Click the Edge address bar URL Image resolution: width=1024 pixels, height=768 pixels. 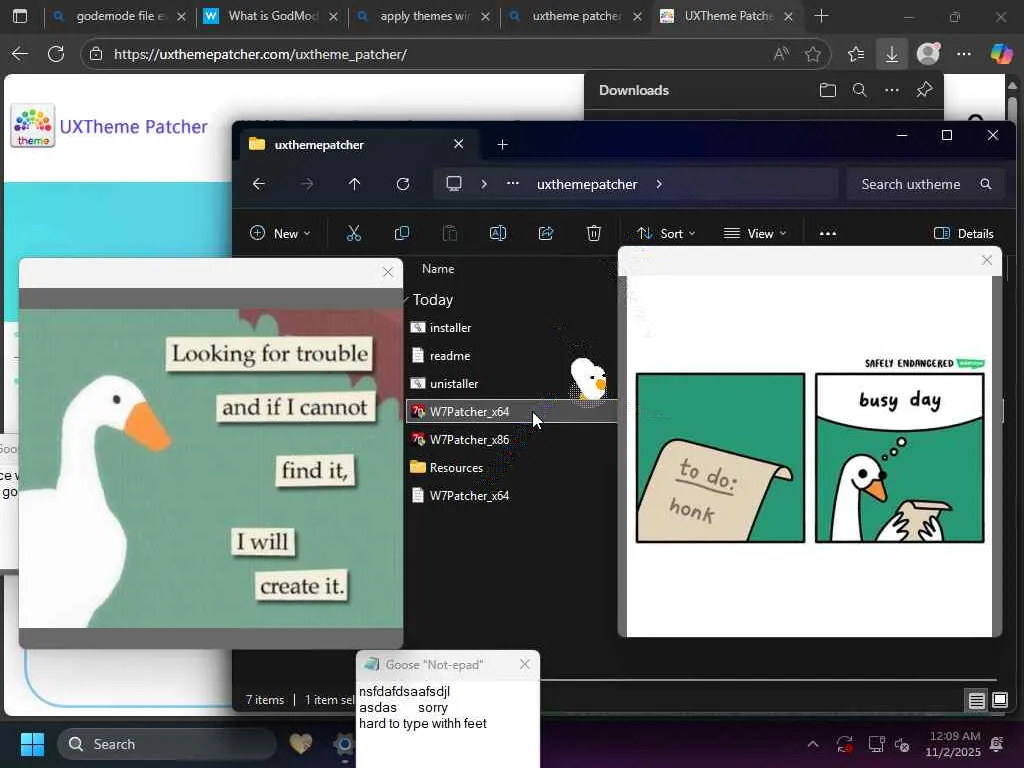pos(260,54)
